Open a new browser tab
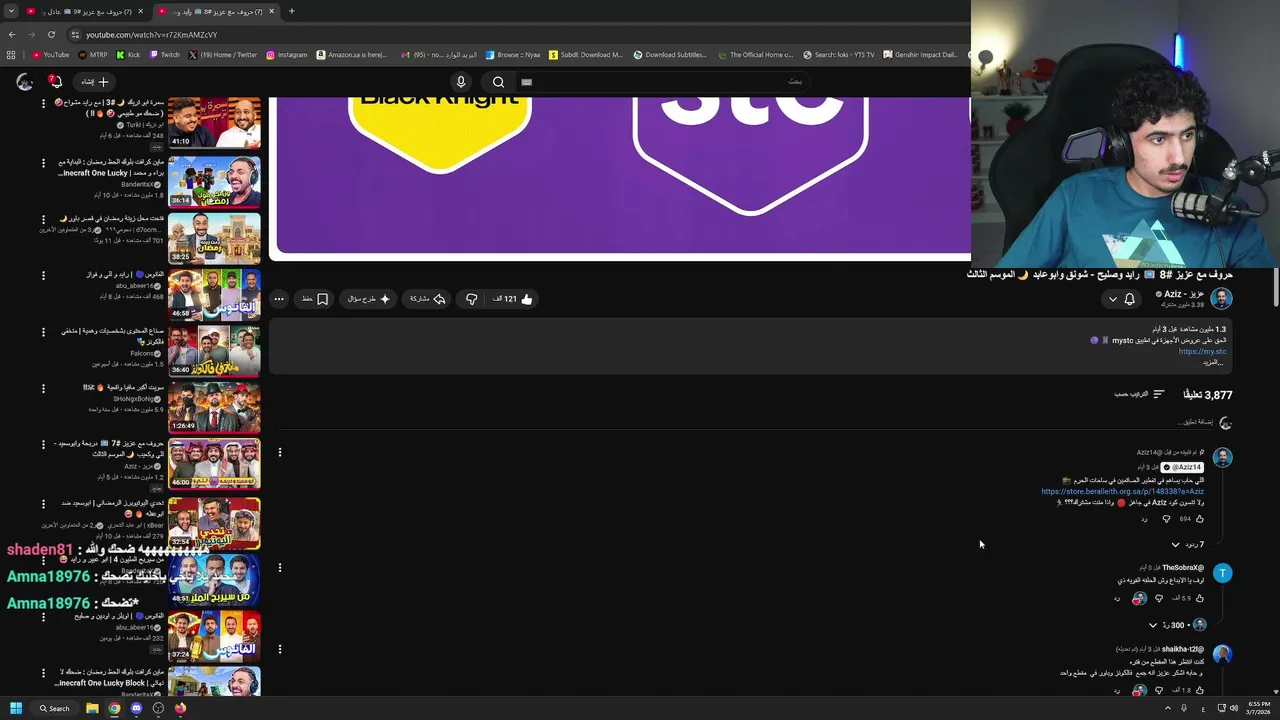The image size is (1280, 720). click(291, 11)
